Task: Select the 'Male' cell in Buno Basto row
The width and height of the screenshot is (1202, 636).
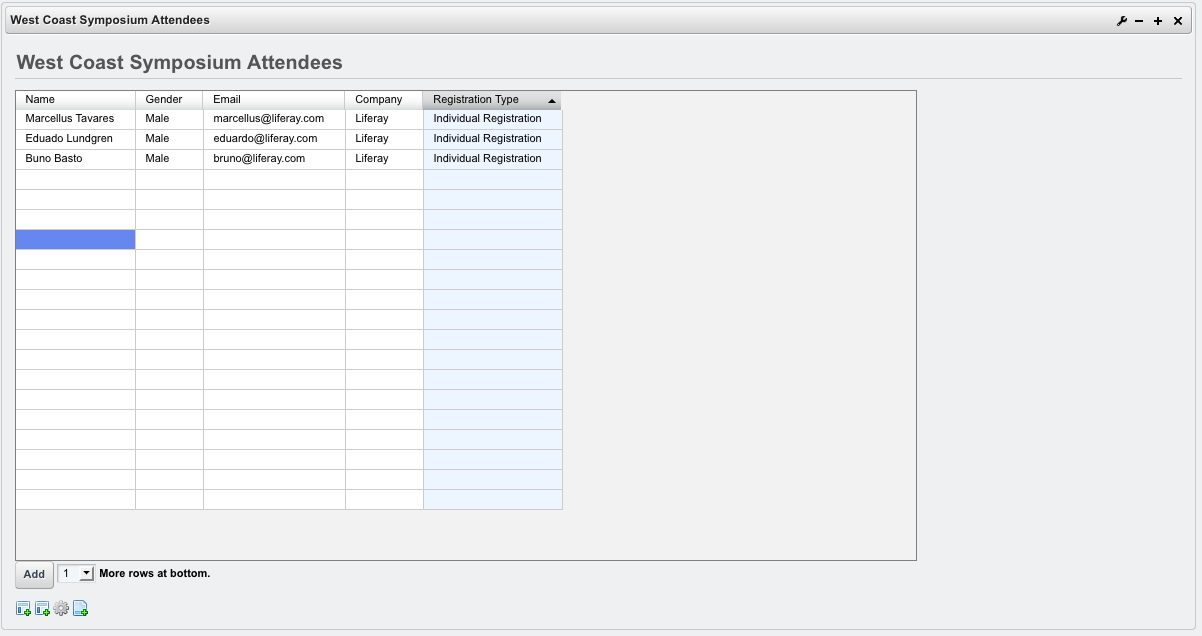Action: click(169, 159)
